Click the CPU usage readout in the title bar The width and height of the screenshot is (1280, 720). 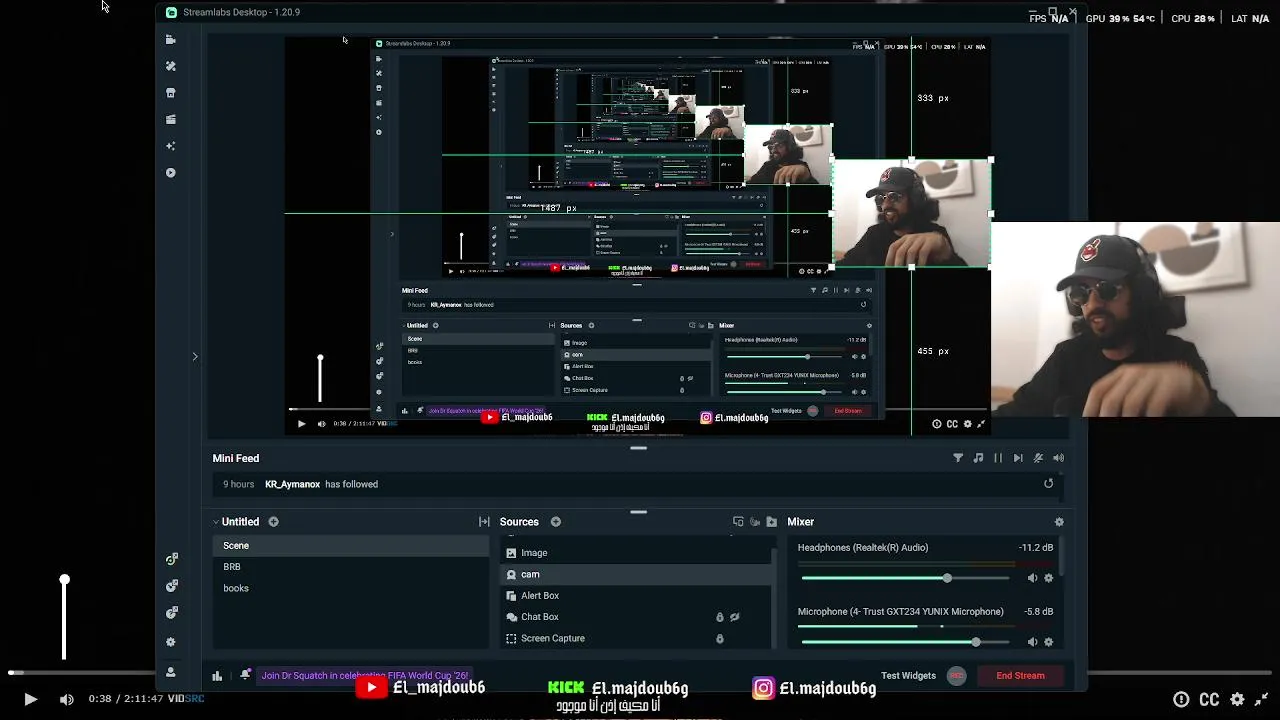1193,18
